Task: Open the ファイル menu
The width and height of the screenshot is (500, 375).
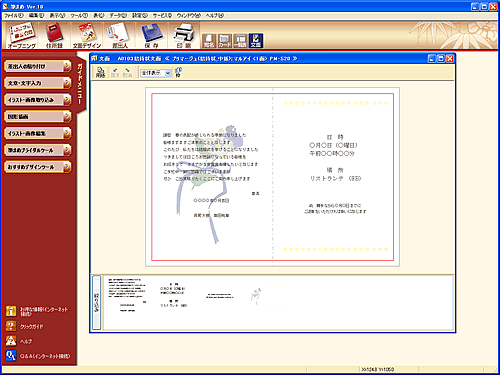Action: point(14,15)
